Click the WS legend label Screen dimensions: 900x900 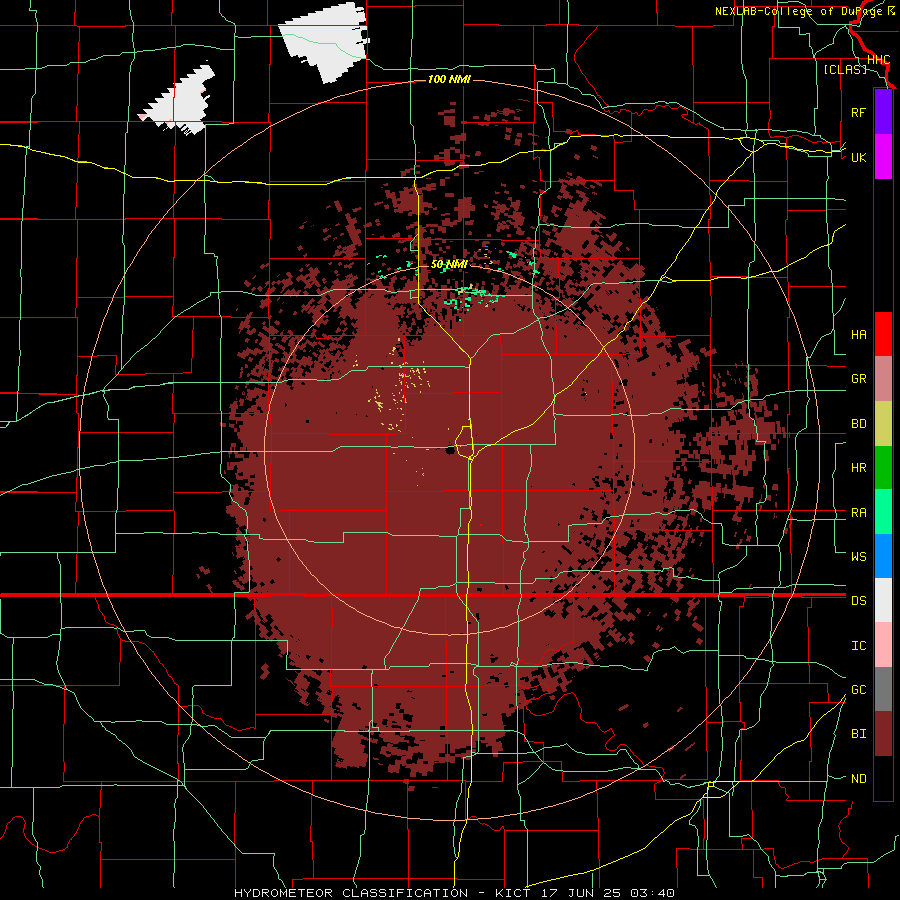pyautogui.click(x=858, y=556)
